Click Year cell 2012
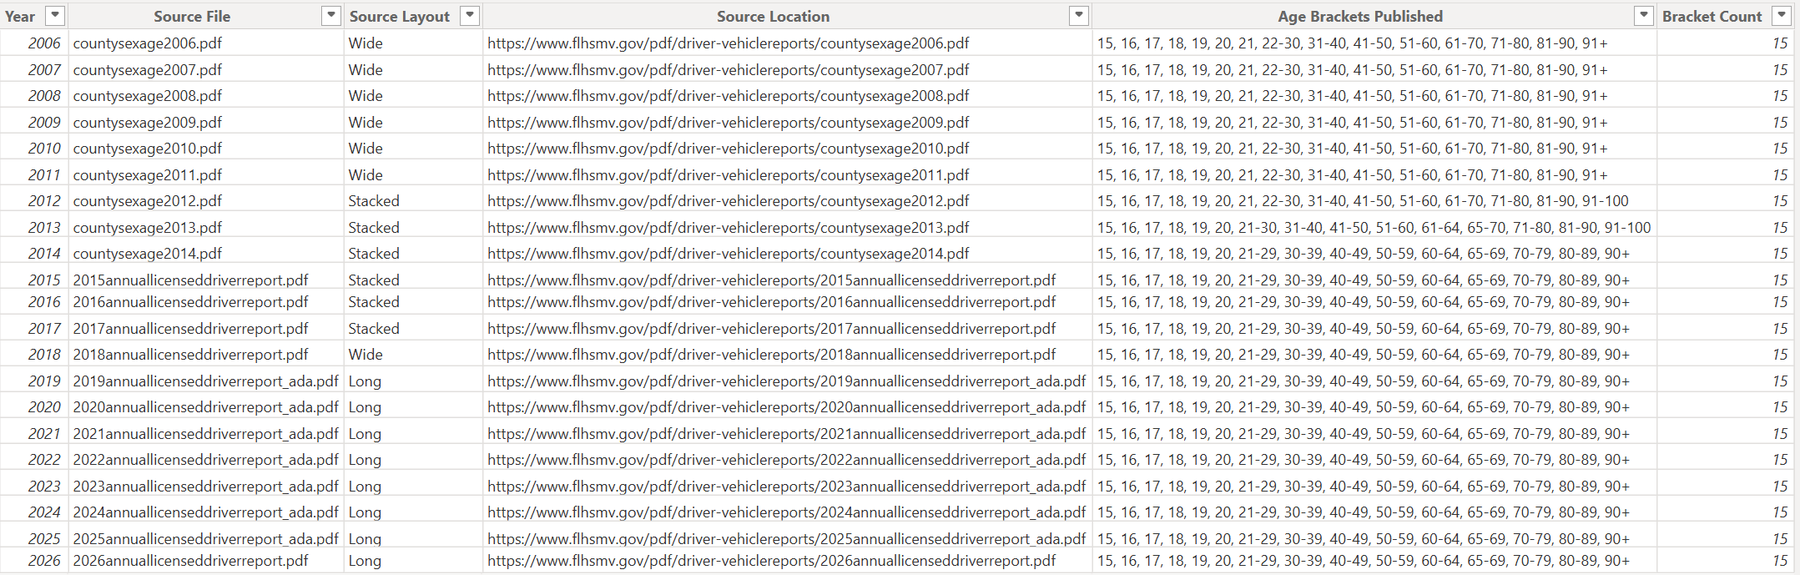1800x575 pixels. point(44,201)
